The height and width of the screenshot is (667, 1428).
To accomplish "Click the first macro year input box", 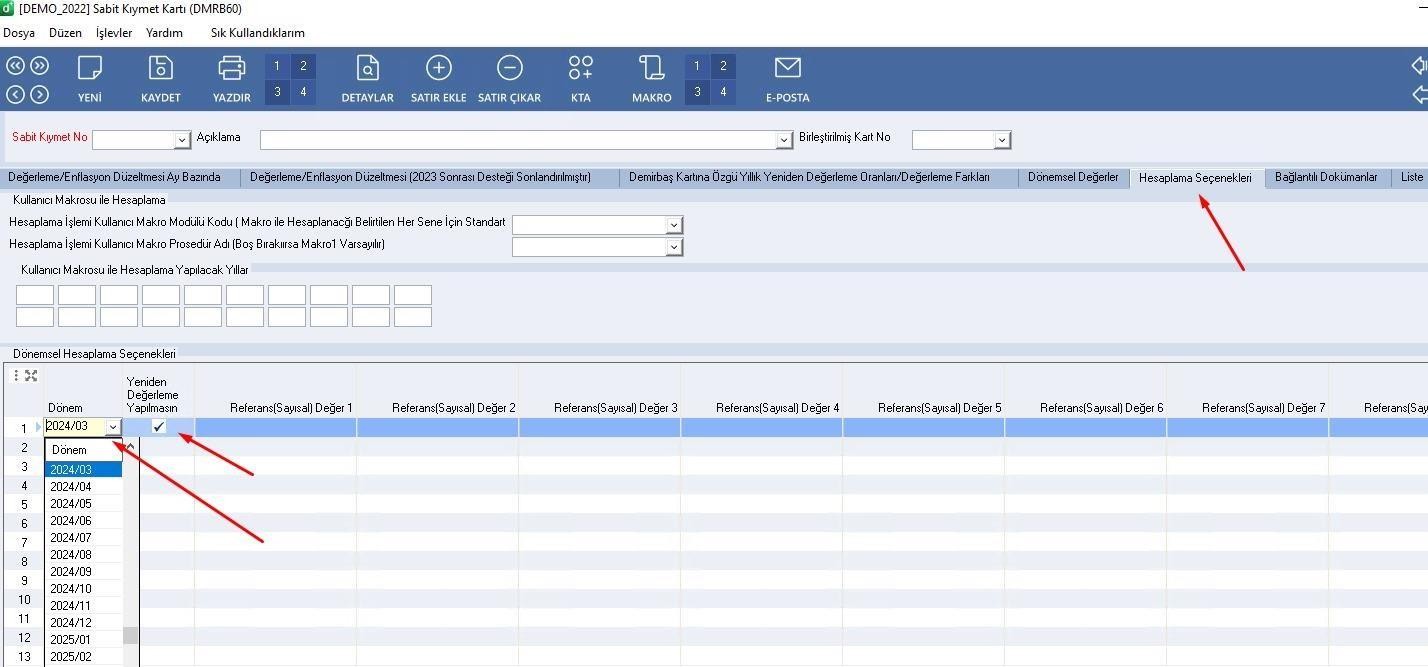I will tap(35, 295).
